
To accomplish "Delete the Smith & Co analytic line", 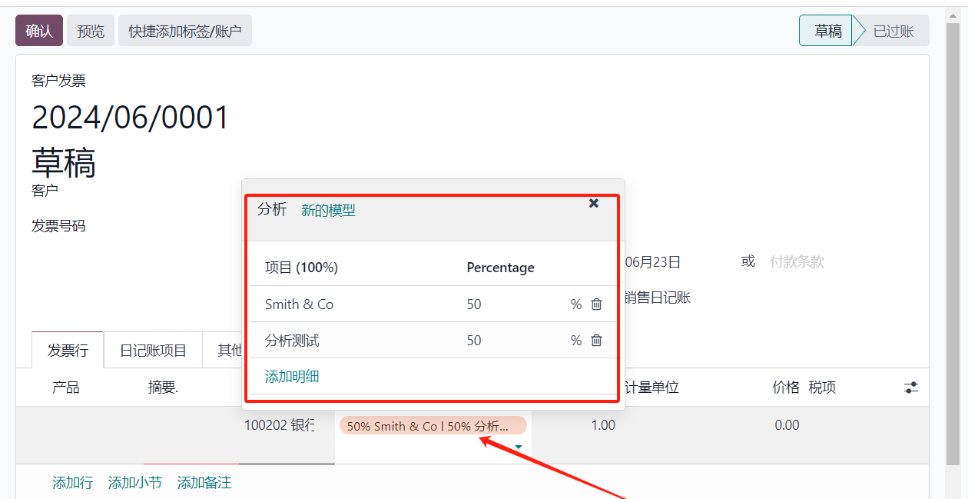I will 597,304.
